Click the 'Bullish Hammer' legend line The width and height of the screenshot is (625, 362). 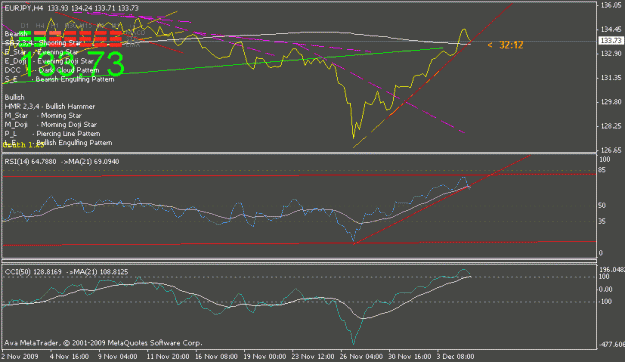click(x=50, y=106)
